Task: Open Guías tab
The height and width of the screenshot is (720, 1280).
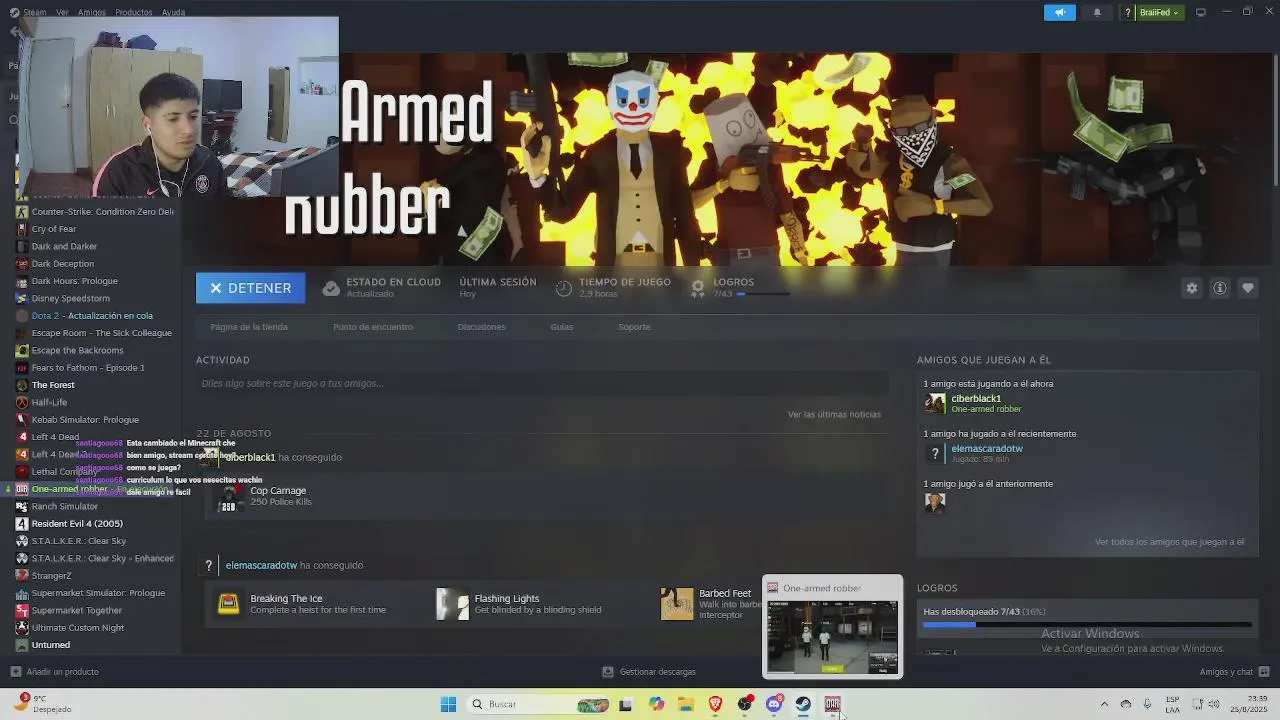Action: [561, 327]
